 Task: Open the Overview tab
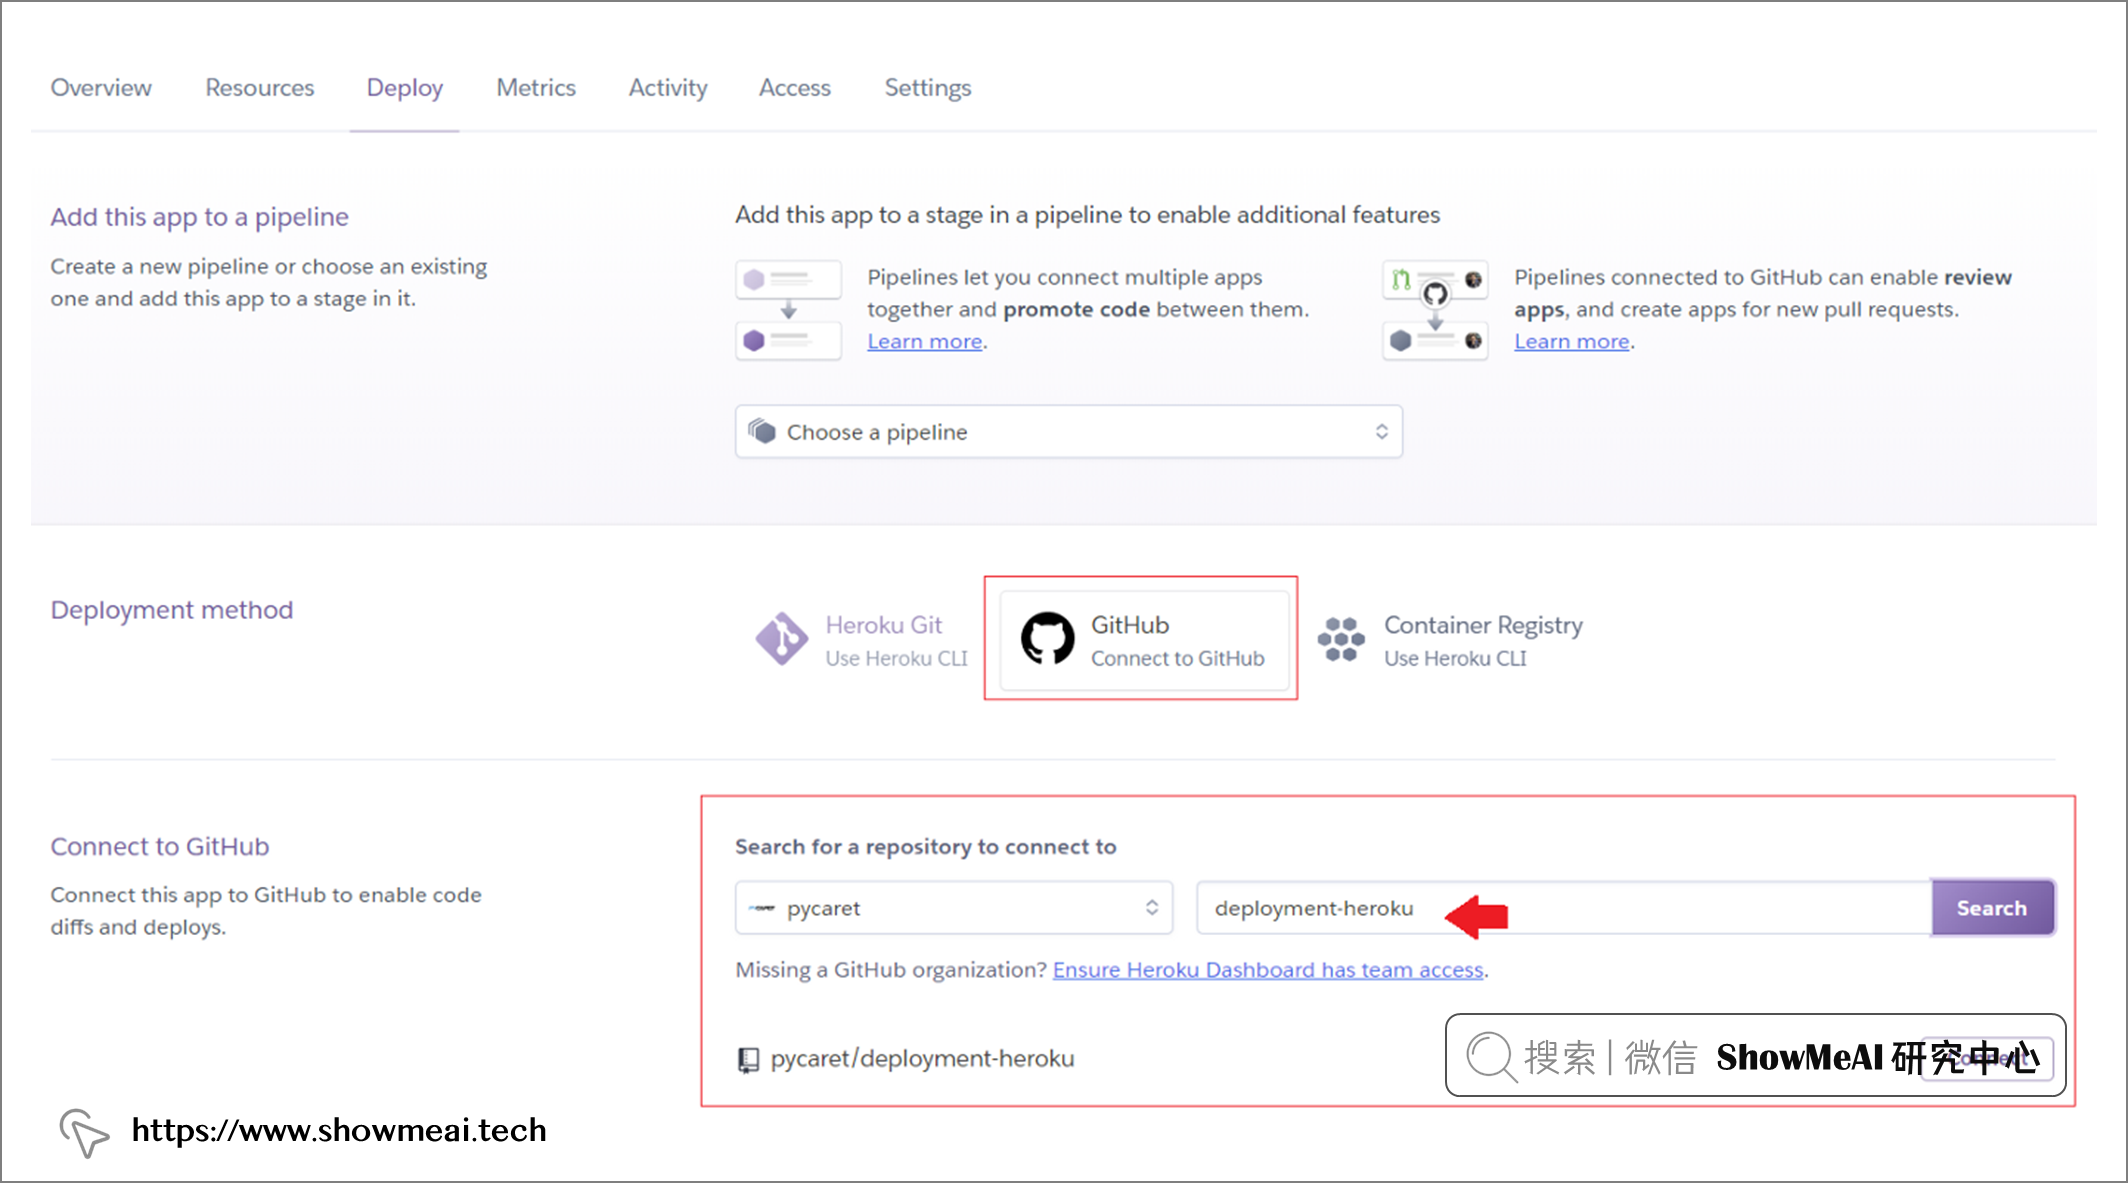[101, 88]
